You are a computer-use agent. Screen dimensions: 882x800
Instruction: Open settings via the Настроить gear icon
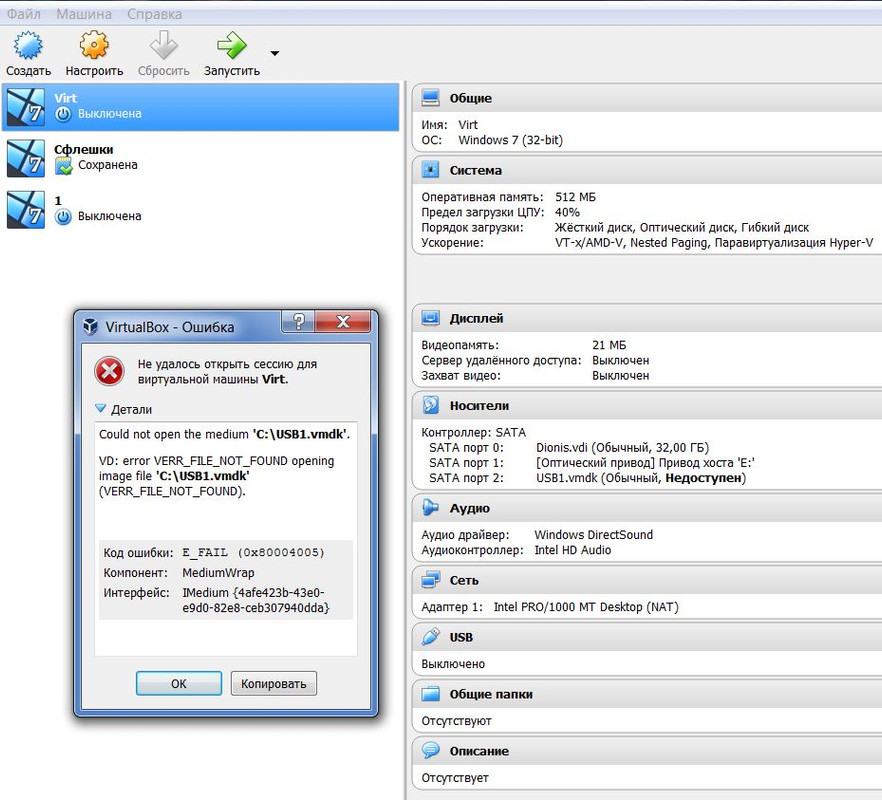click(x=94, y=45)
